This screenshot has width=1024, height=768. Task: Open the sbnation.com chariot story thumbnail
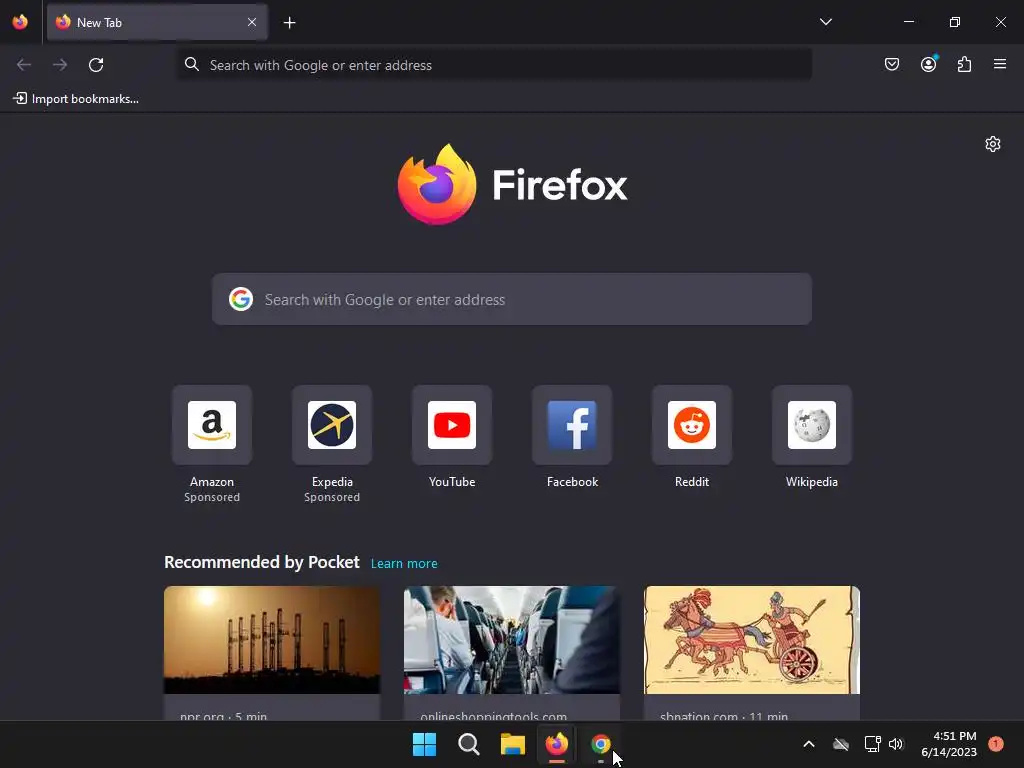coord(752,640)
